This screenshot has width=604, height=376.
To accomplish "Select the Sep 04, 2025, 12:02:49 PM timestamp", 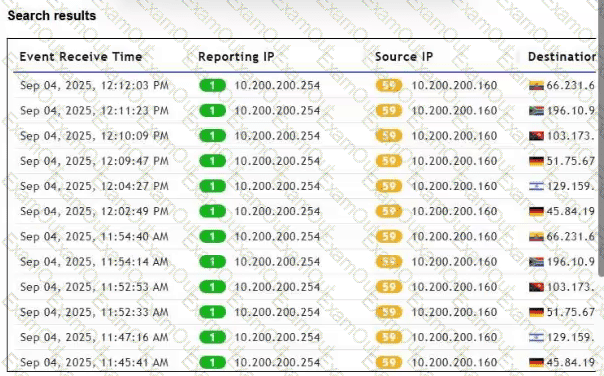I will click(x=94, y=212).
